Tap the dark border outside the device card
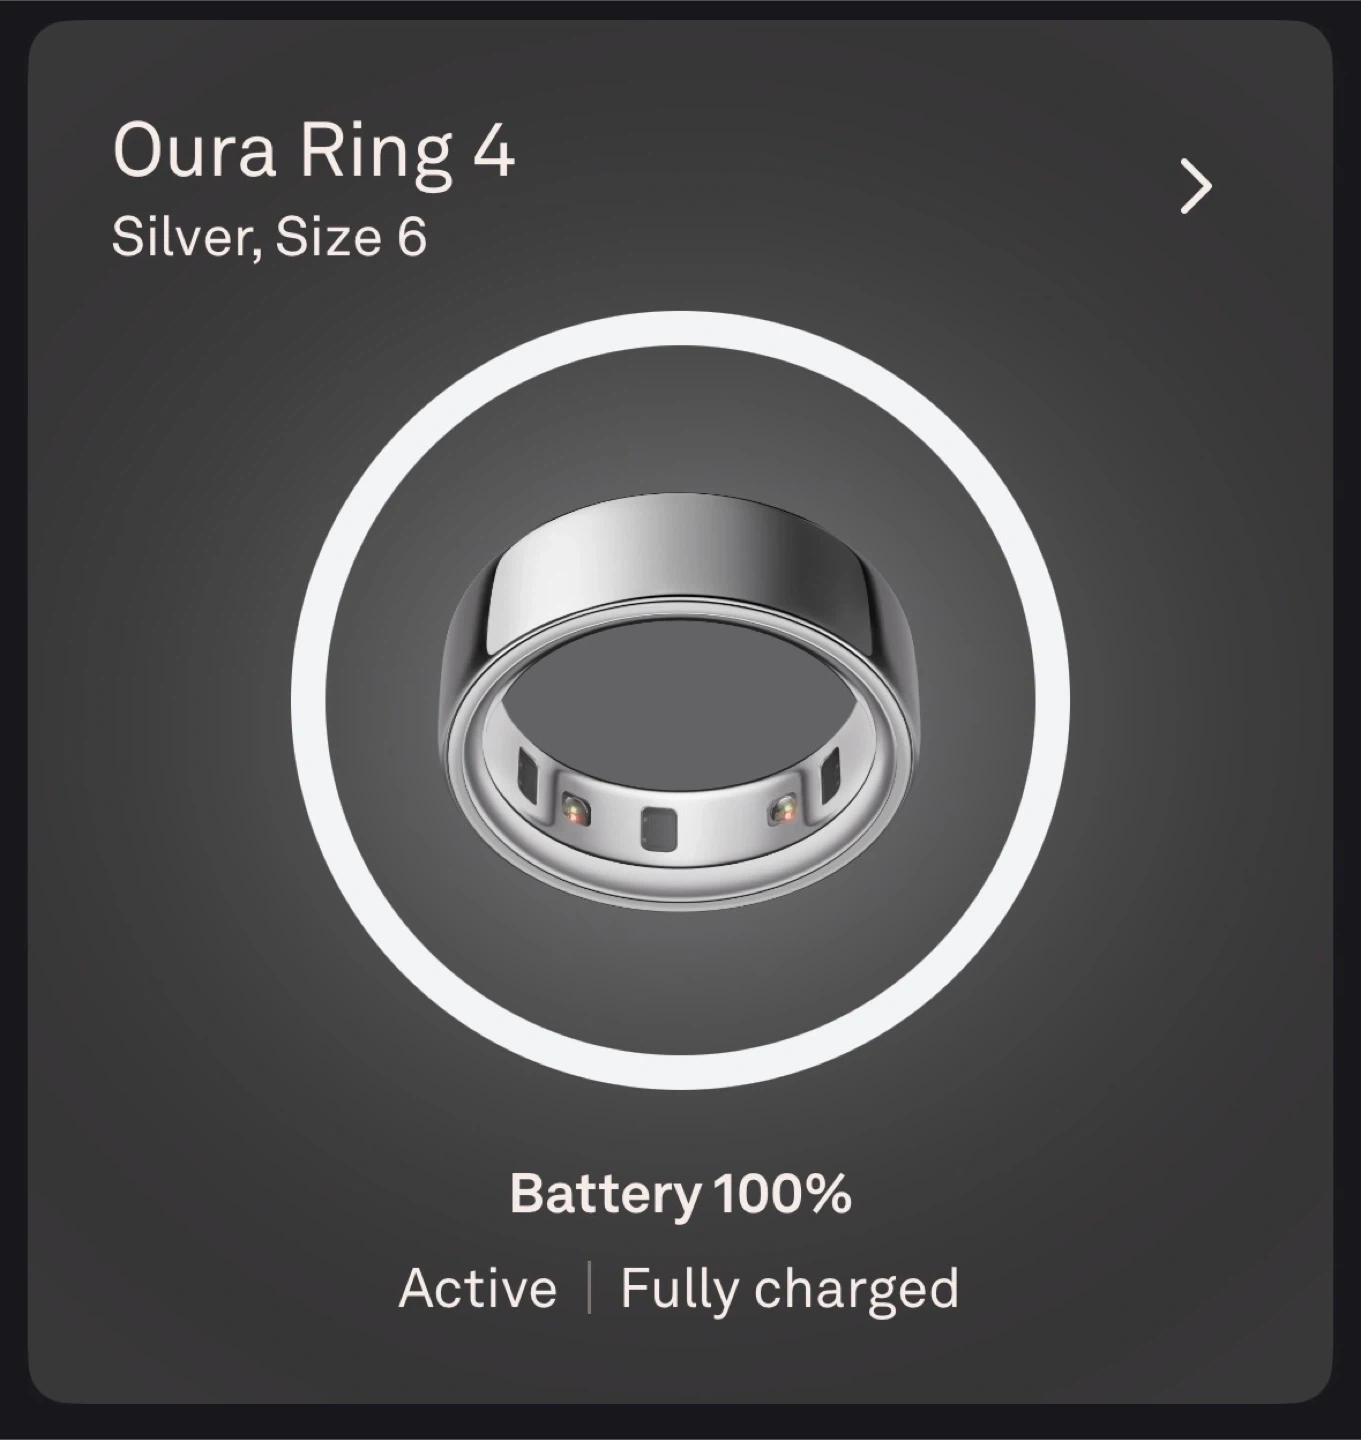Image resolution: width=1361 pixels, height=1440 pixels. tap(680, 1424)
